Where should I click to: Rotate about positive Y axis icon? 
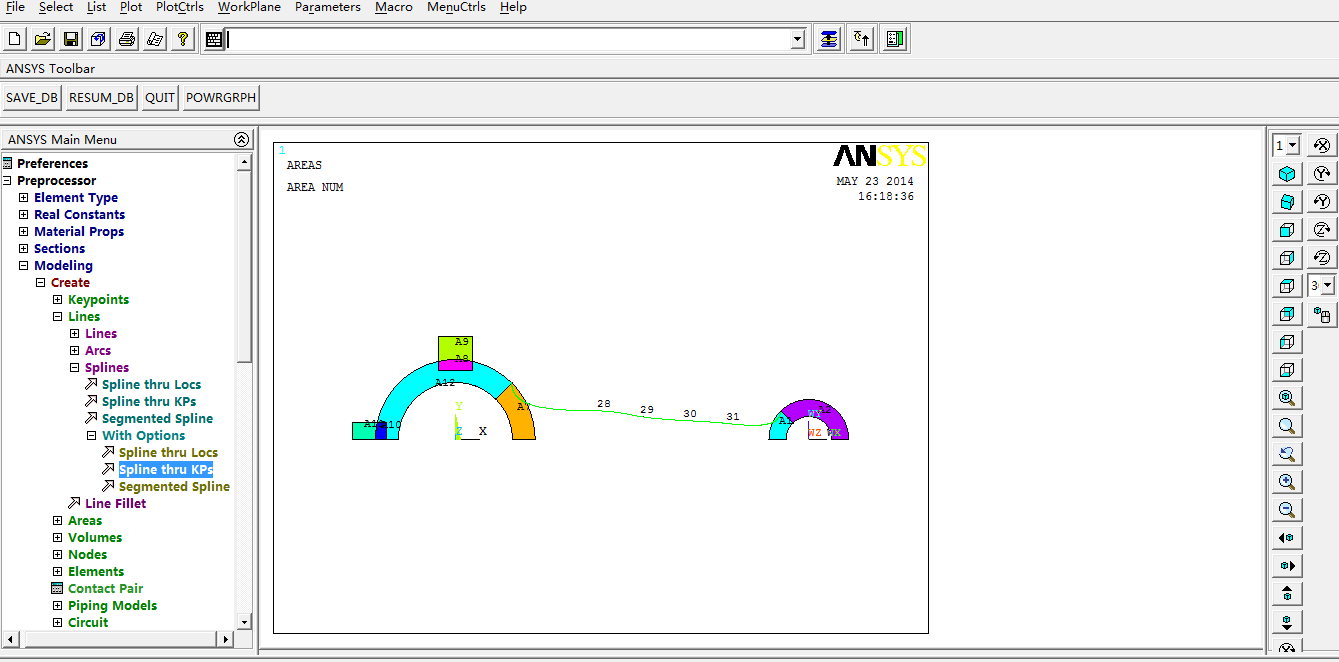(1322, 174)
